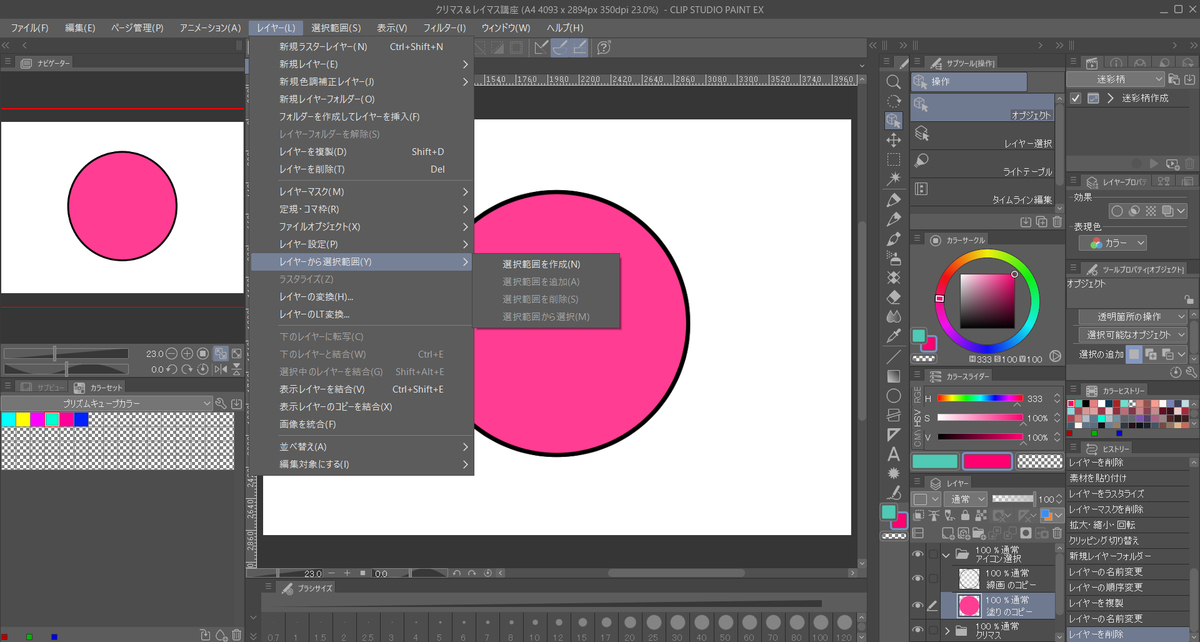
Task: Toggle checkbox for 迷彩柄作成 auto action
Action: click(1075, 98)
